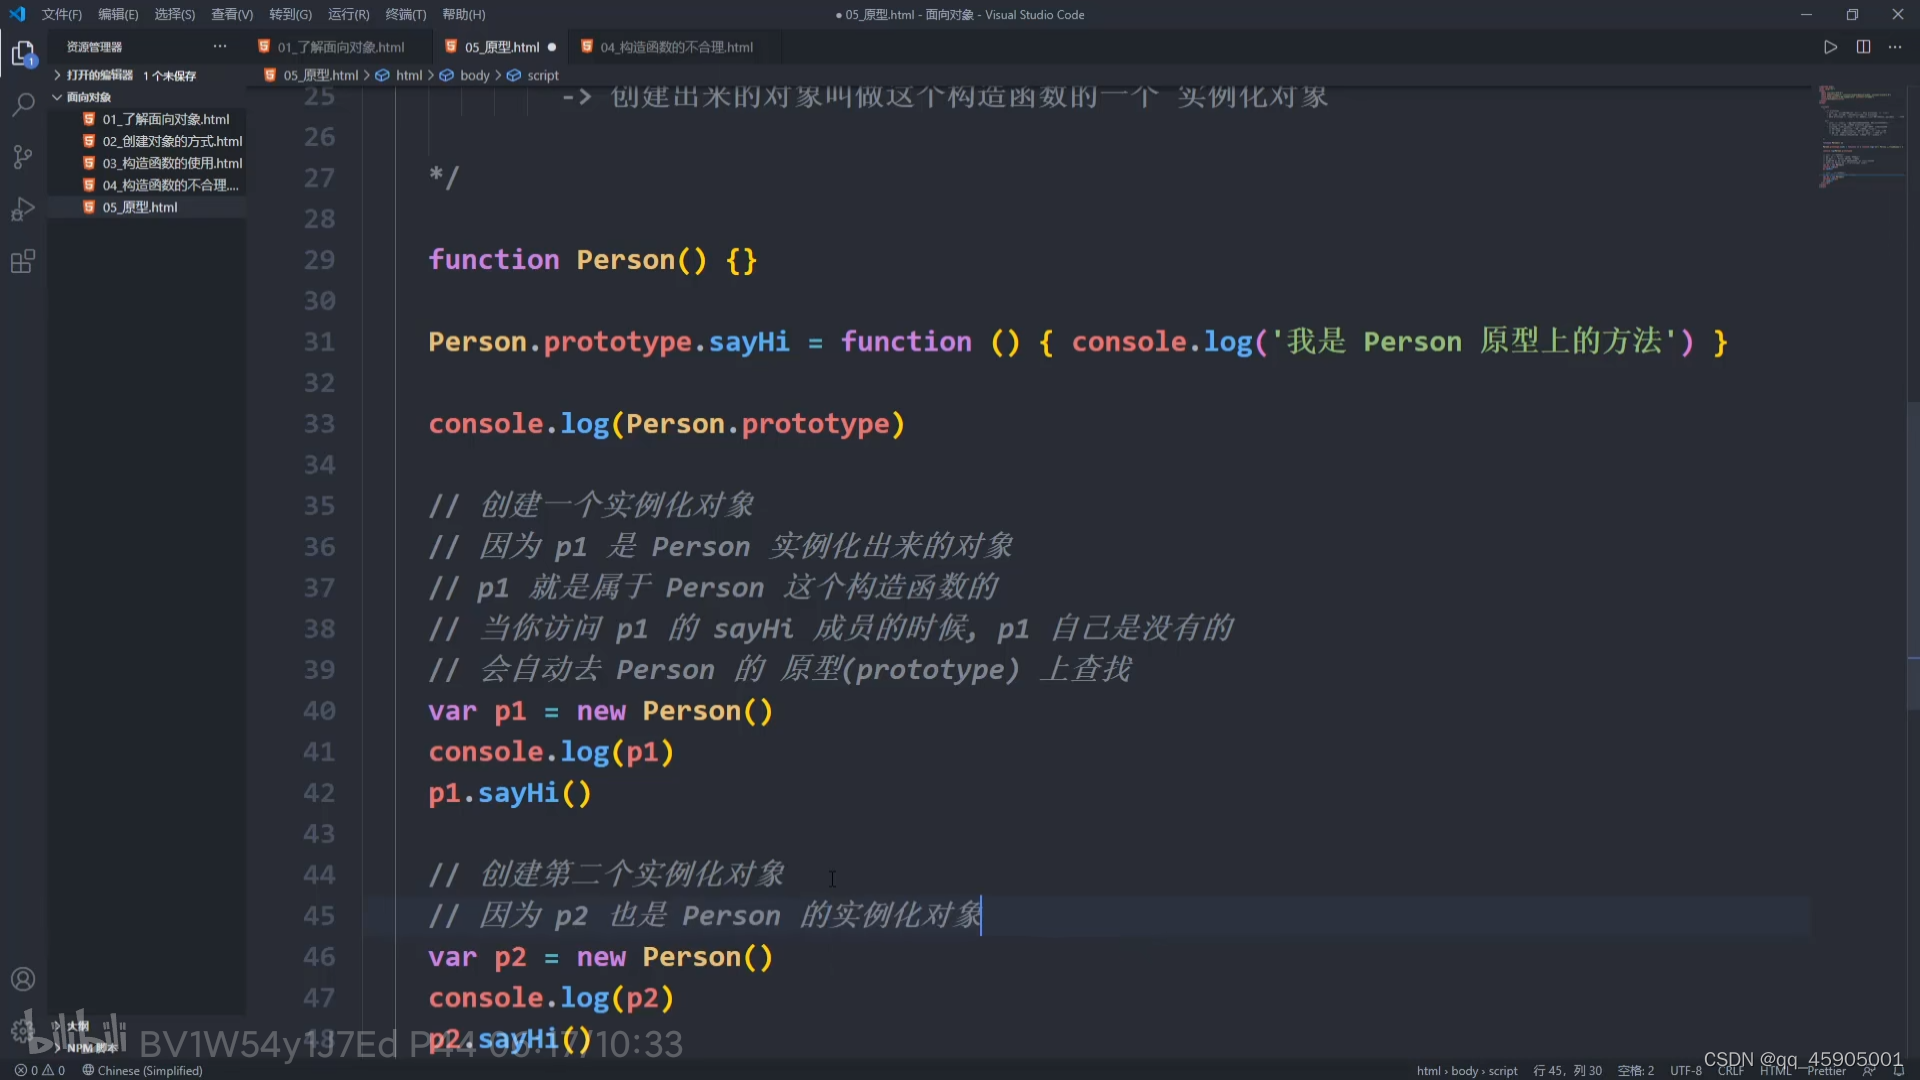This screenshot has height=1080, width=1920.
Task: Click the editor minimap thumbnail
Action: pos(1860,140)
